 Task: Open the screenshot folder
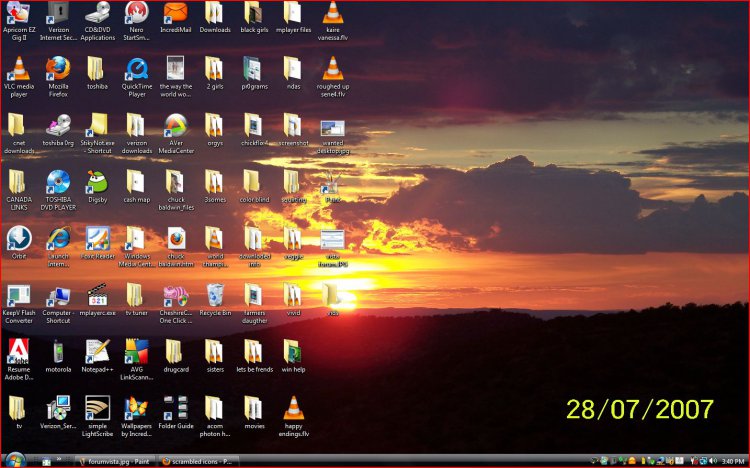(x=293, y=130)
